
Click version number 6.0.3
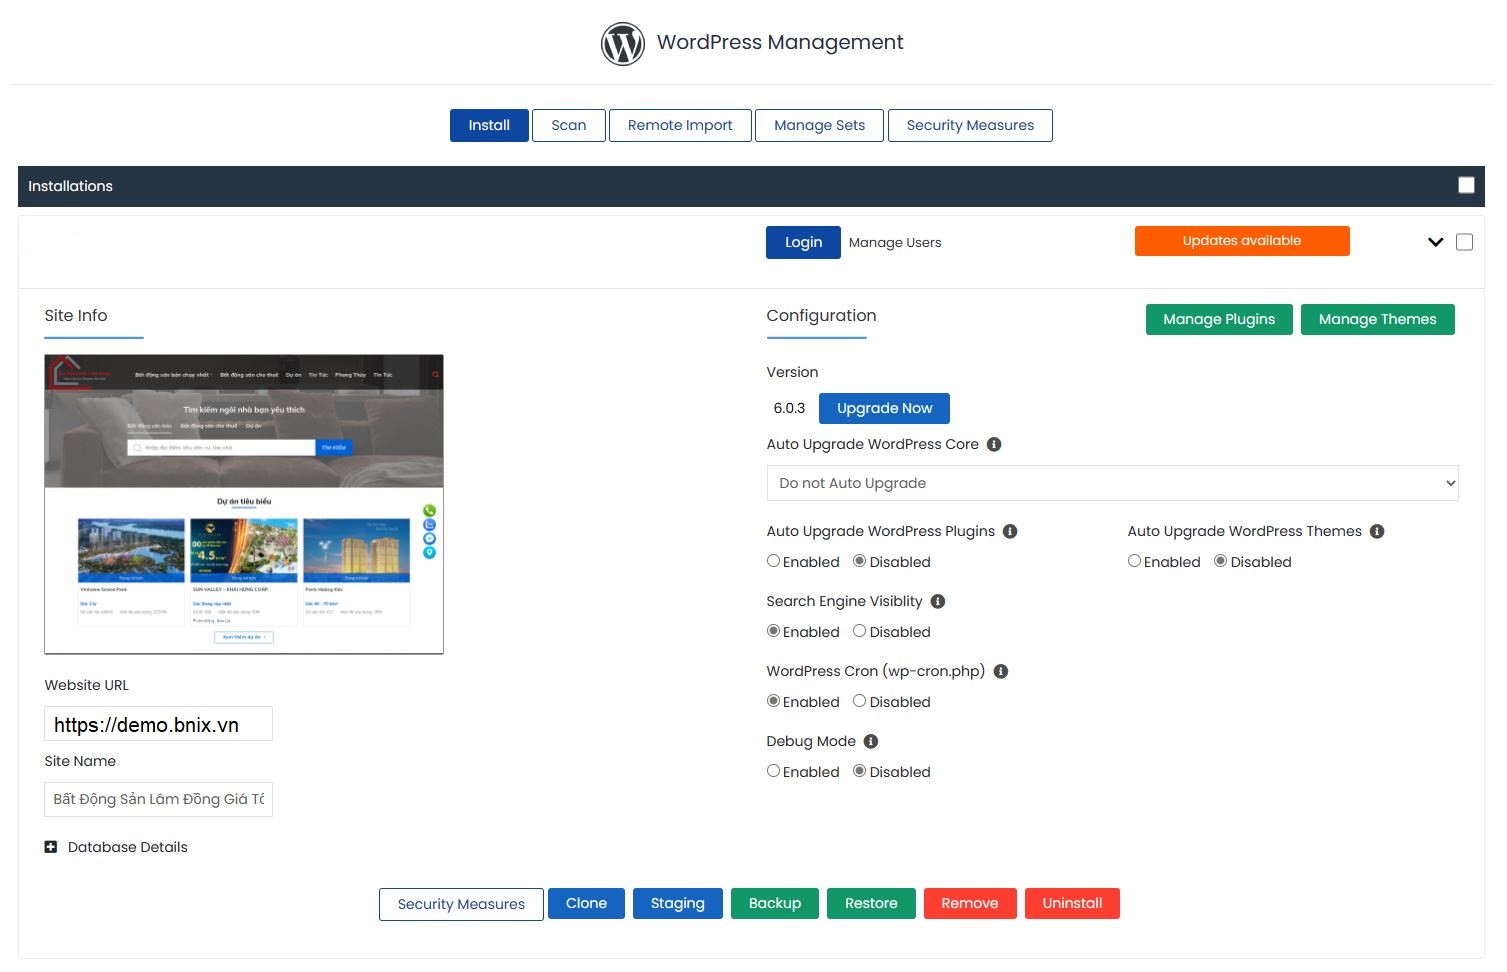[x=789, y=408]
